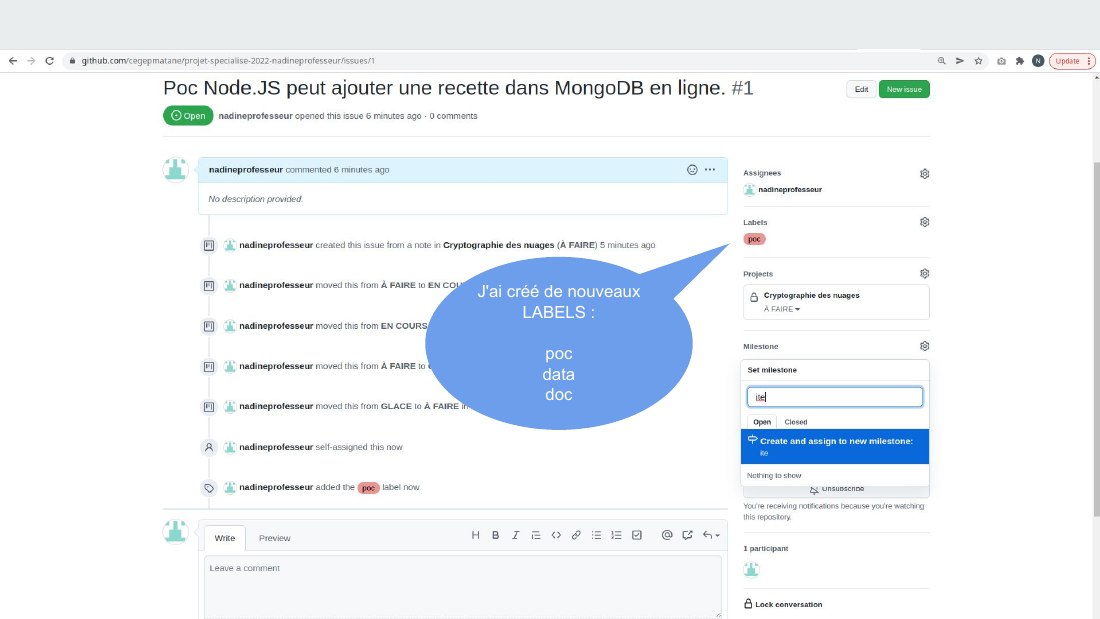Apply bold with the B icon
The height and width of the screenshot is (619, 1100).
[495, 535]
